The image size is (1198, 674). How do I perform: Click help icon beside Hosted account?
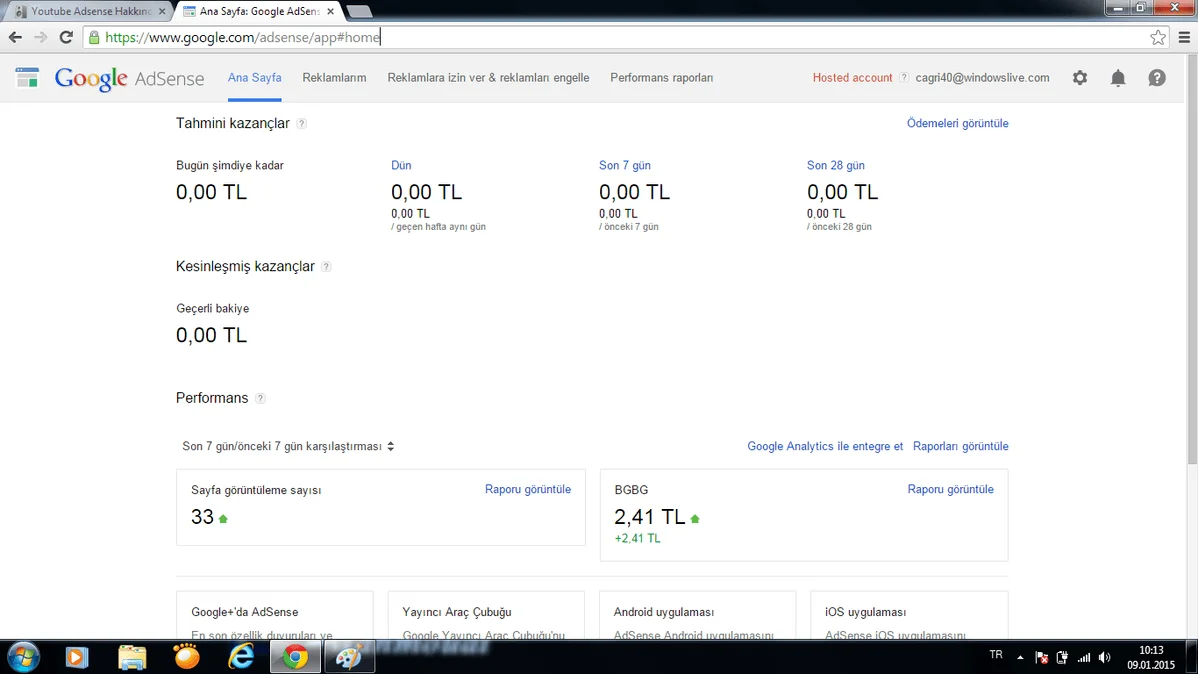point(904,77)
